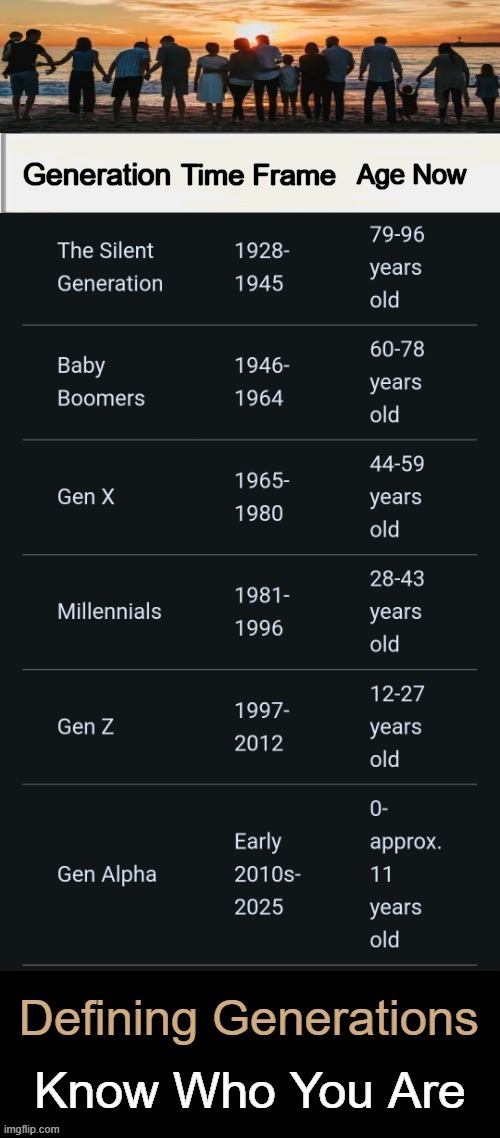Click the 79-96 years old cell
Image resolution: width=500 pixels, height=1138 pixels.
click(397, 267)
